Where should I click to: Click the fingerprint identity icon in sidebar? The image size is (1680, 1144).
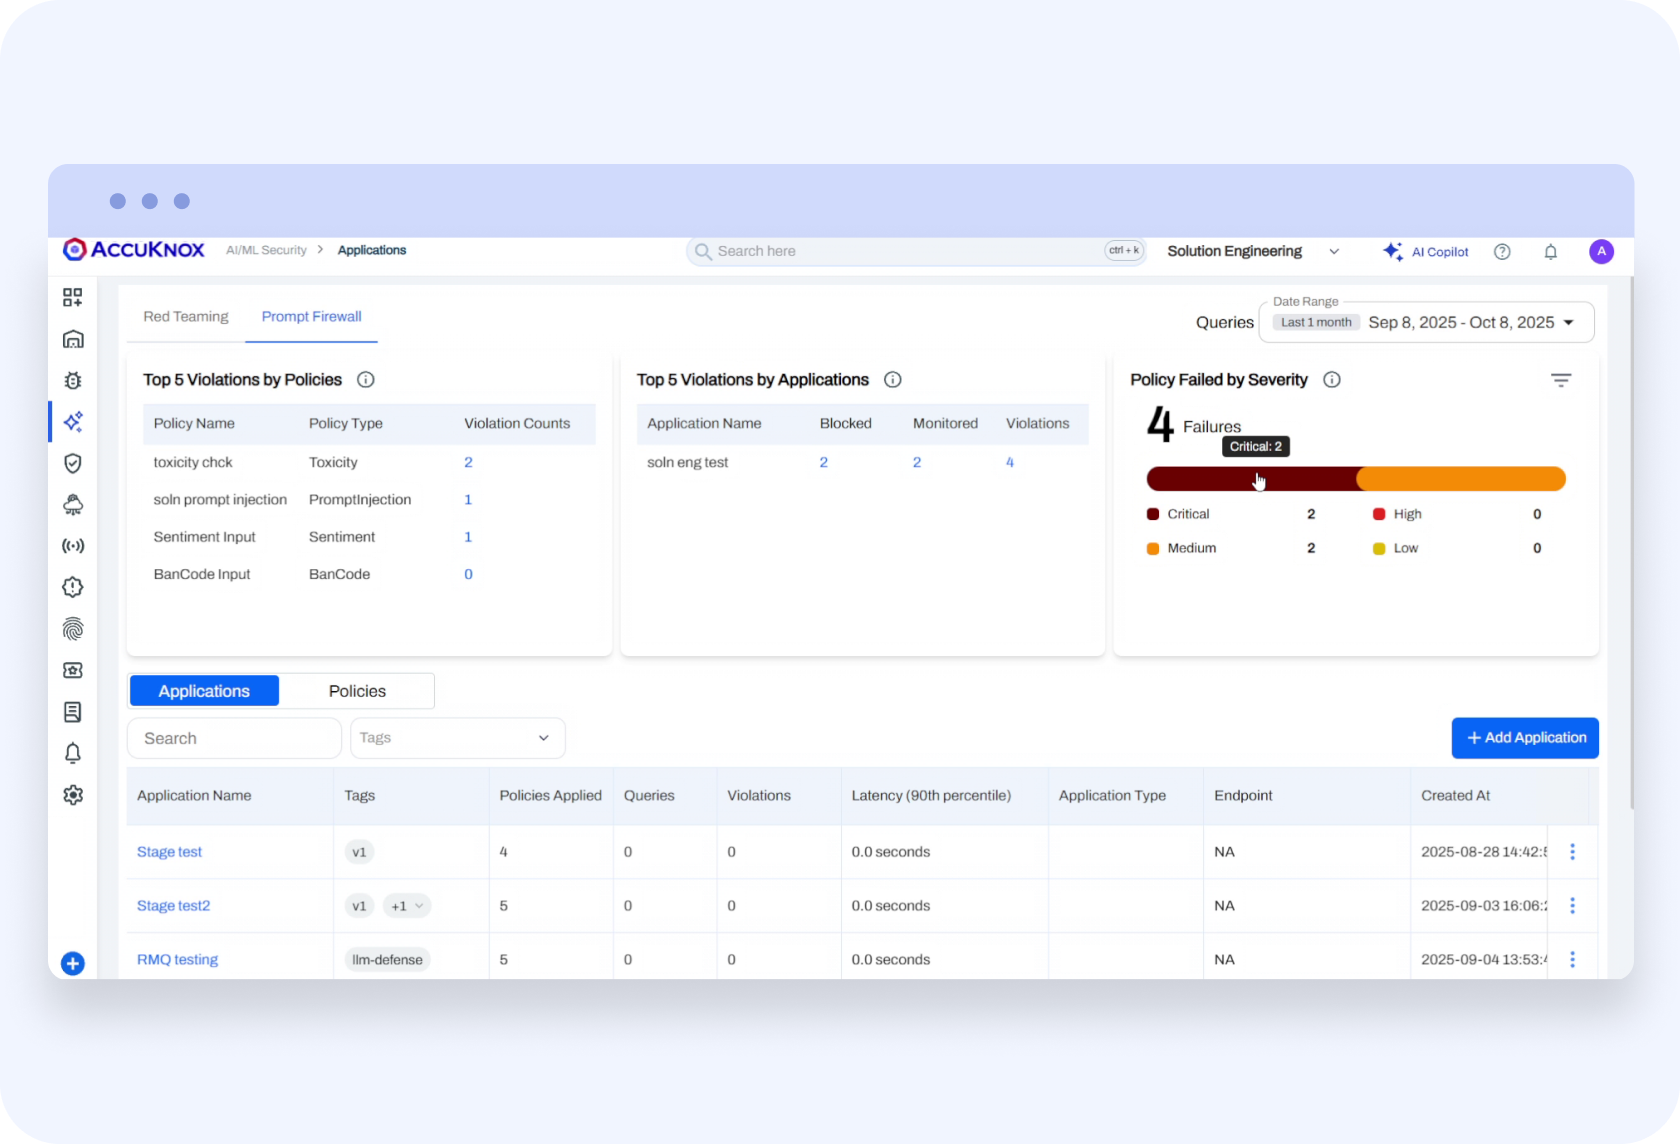pos(73,629)
